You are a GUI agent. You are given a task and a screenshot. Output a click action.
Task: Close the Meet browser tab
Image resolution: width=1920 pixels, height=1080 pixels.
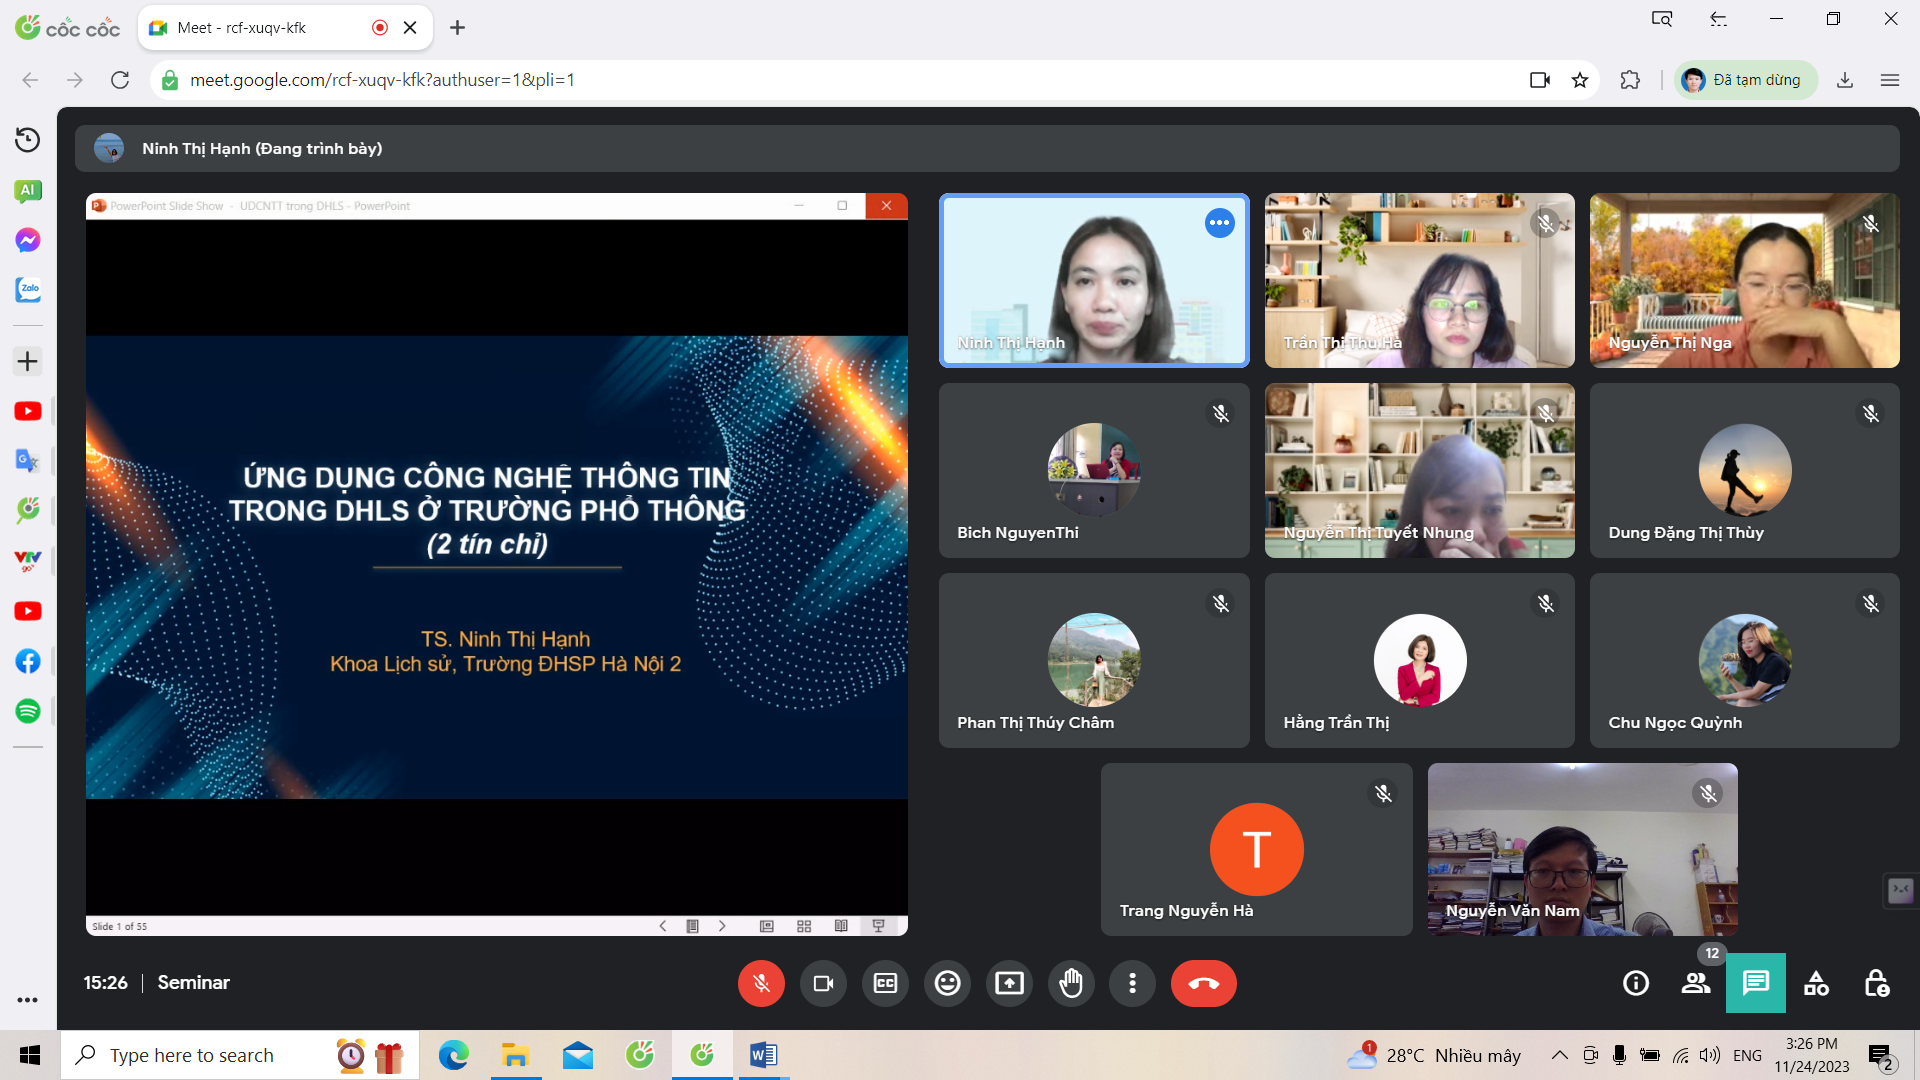click(410, 28)
